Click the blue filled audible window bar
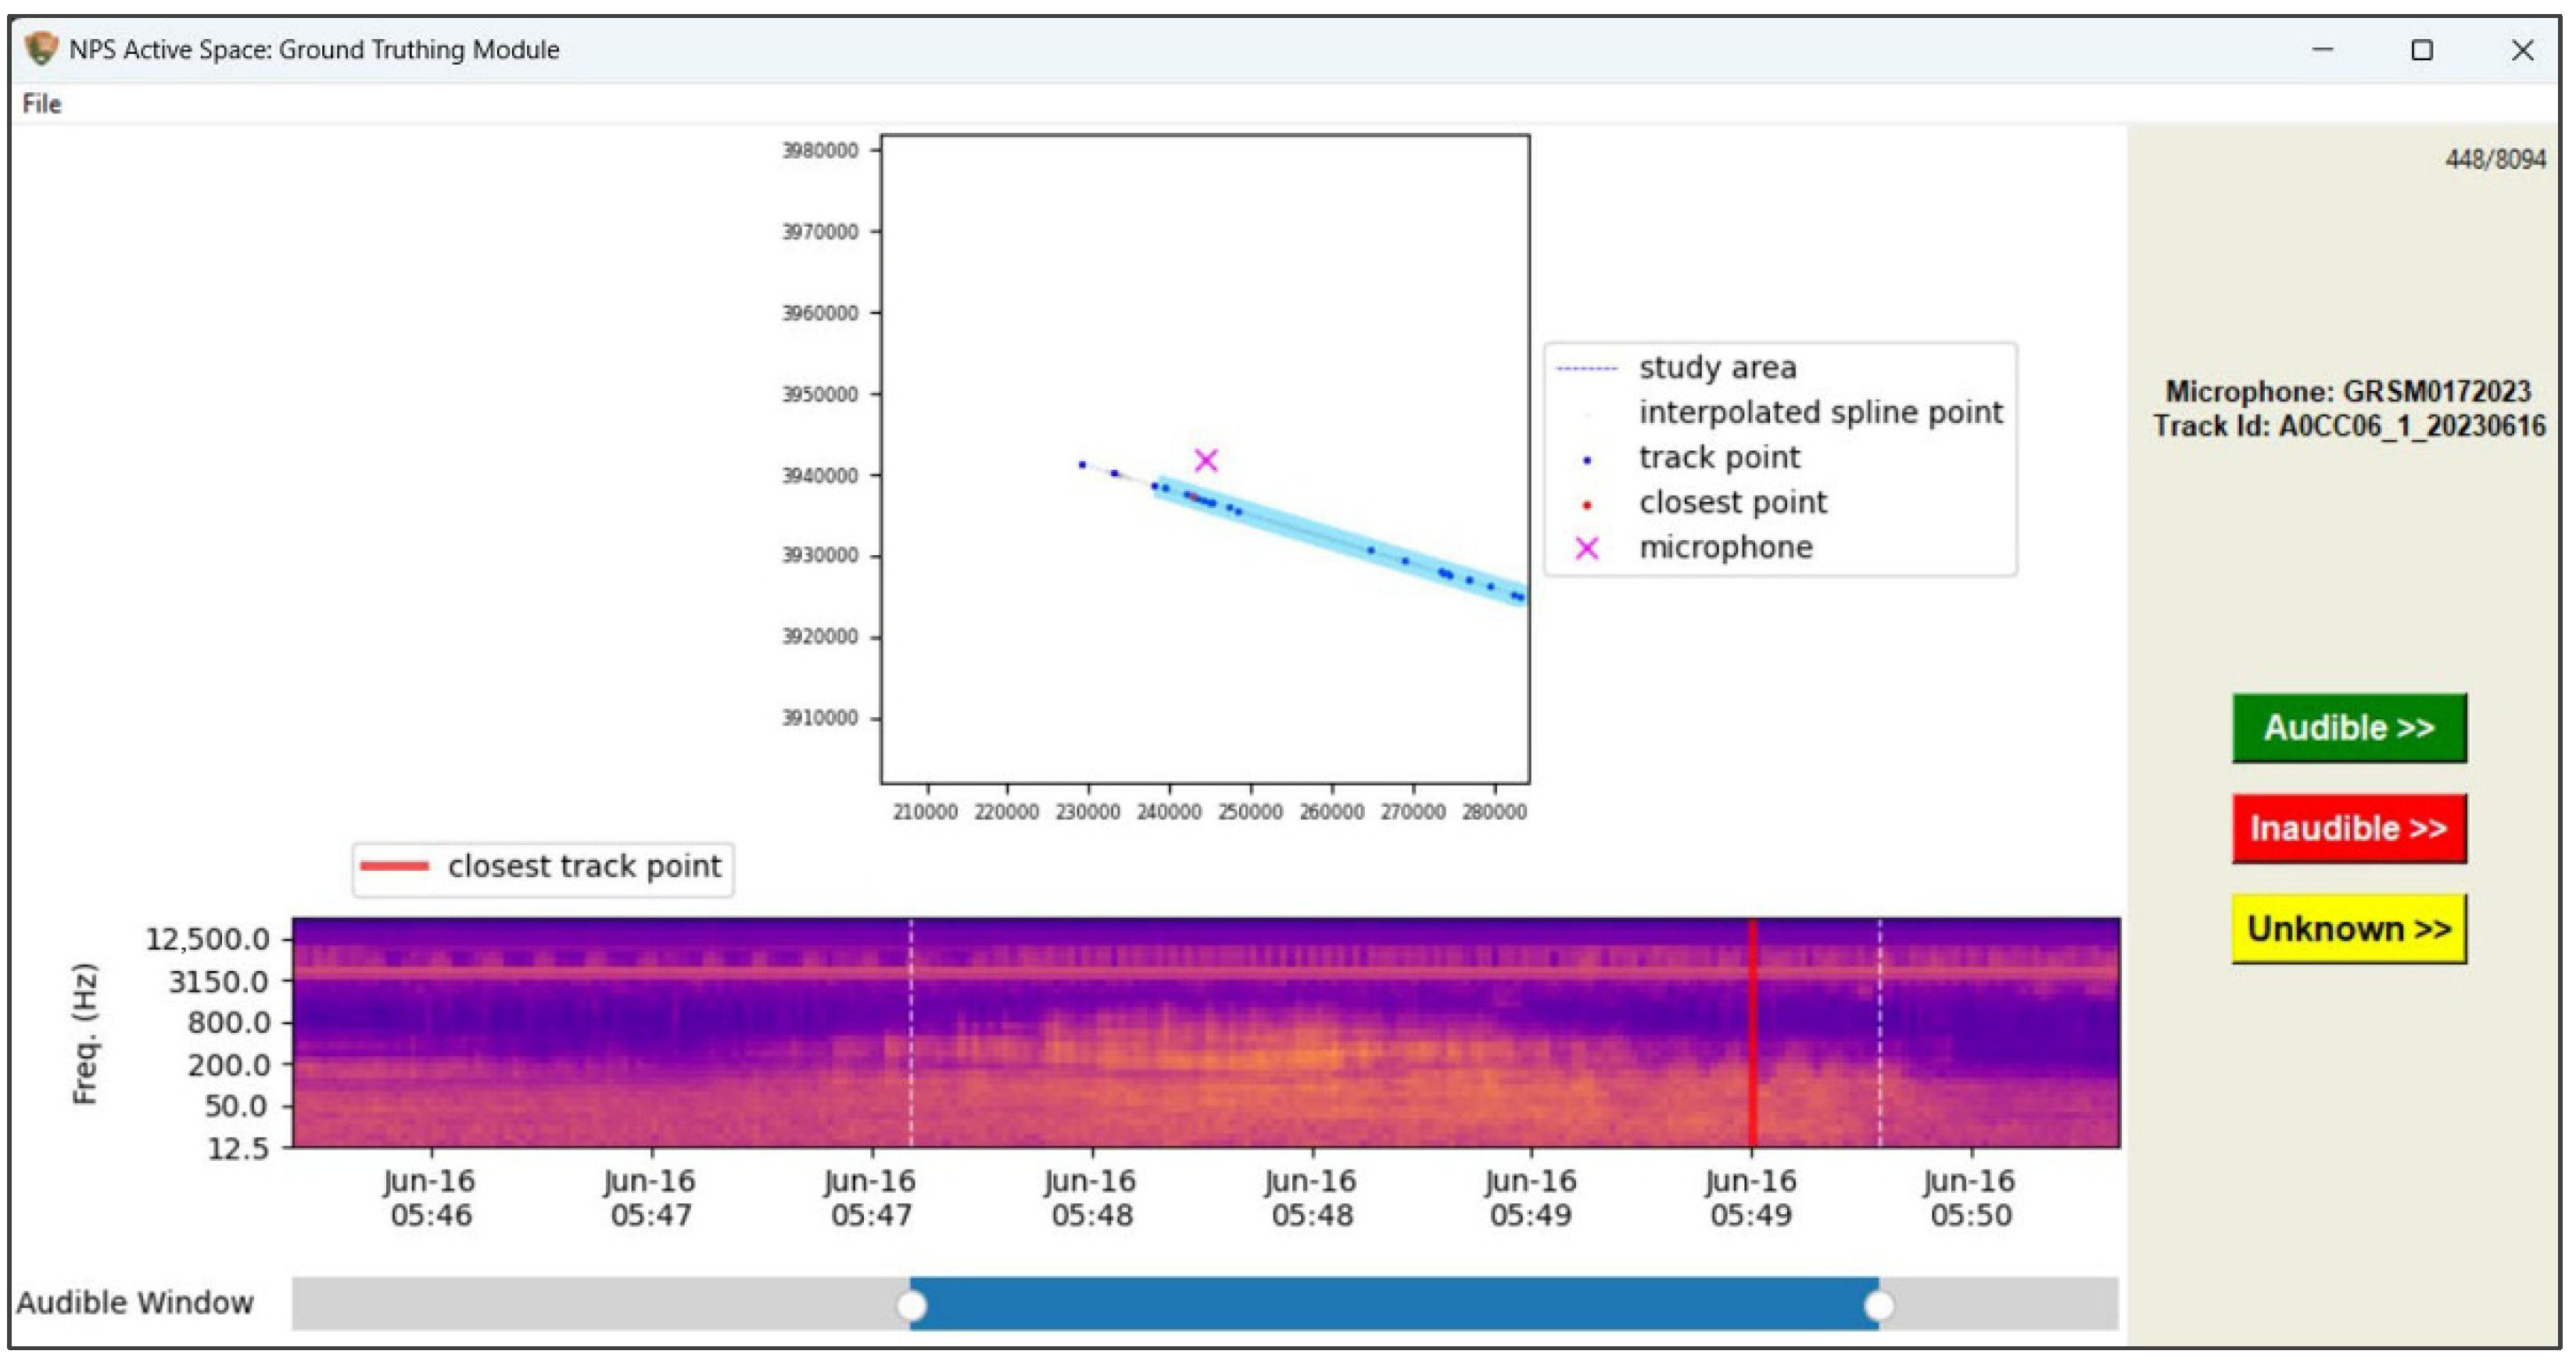The height and width of the screenshot is (1365, 2576). (1394, 1305)
